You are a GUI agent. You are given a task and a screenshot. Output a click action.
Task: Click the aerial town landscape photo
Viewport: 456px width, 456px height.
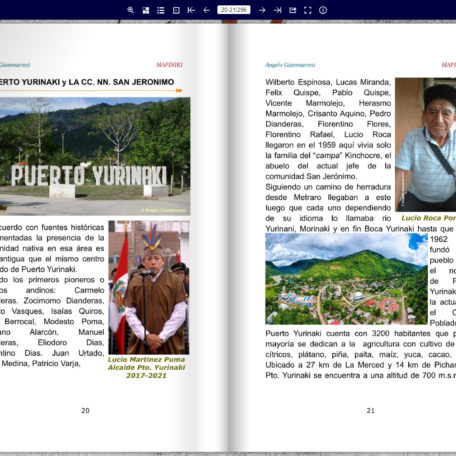(x=346, y=279)
